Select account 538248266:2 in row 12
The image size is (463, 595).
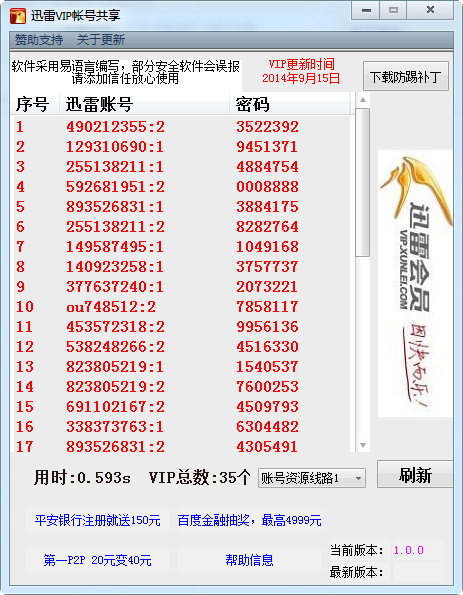(x=116, y=347)
